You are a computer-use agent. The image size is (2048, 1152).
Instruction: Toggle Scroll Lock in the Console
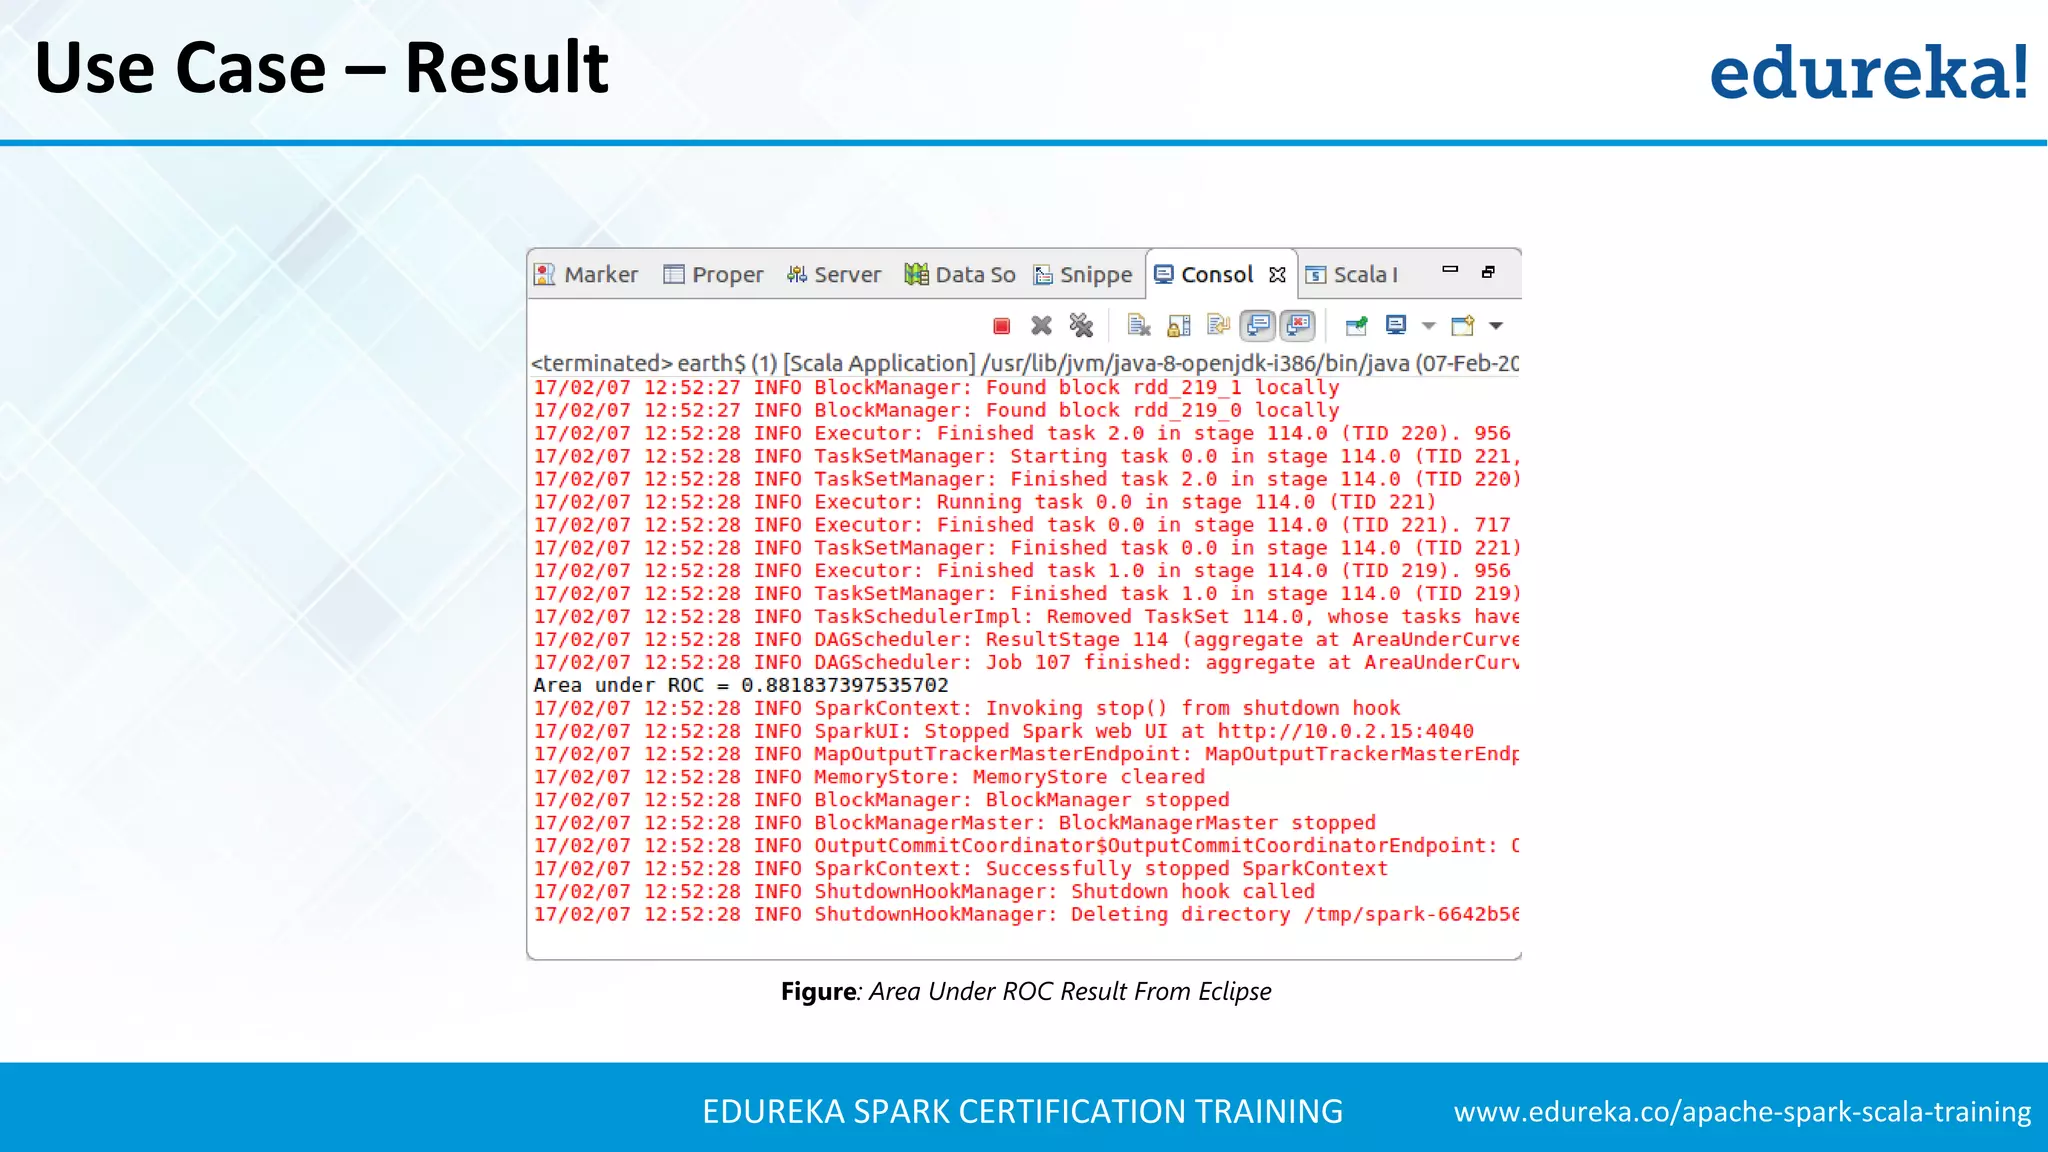point(1179,326)
